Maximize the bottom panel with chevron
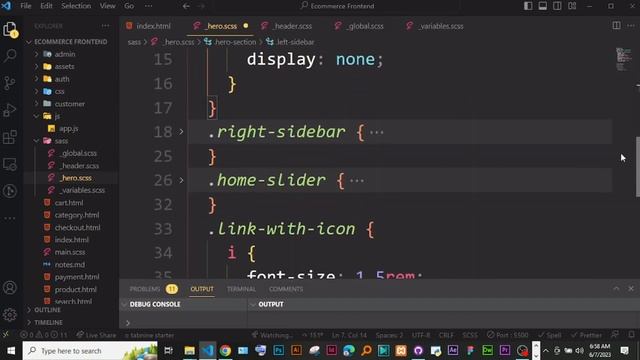 pyautogui.click(x=616, y=289)
